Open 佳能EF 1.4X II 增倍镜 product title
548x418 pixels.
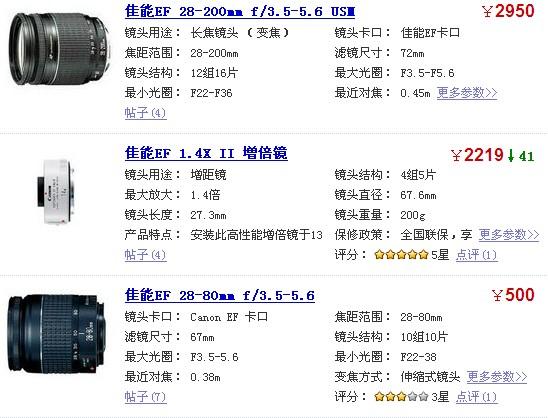(x=206, y=153)
